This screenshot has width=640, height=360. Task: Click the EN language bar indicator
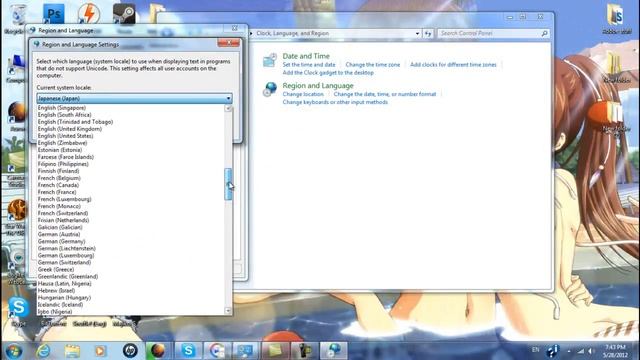536,350
